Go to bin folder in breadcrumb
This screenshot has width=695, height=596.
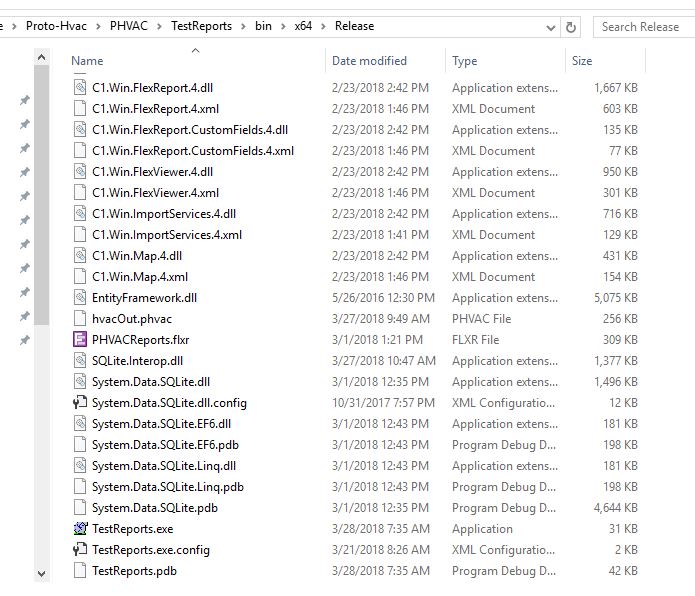(263, 26)
